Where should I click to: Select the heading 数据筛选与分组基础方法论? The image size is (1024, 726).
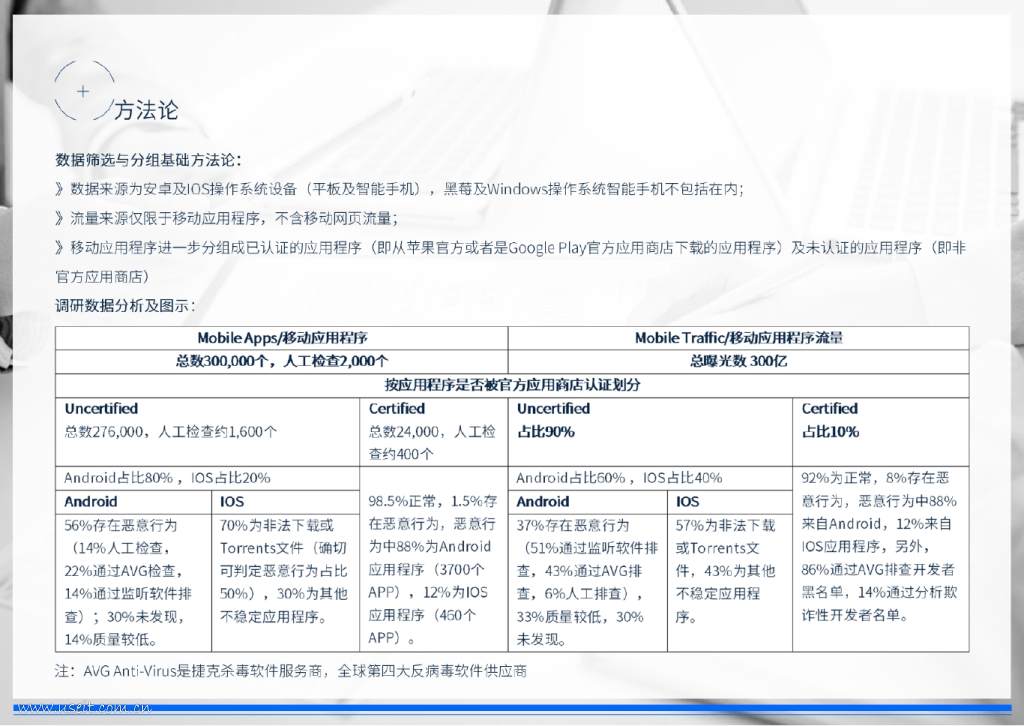149,160
